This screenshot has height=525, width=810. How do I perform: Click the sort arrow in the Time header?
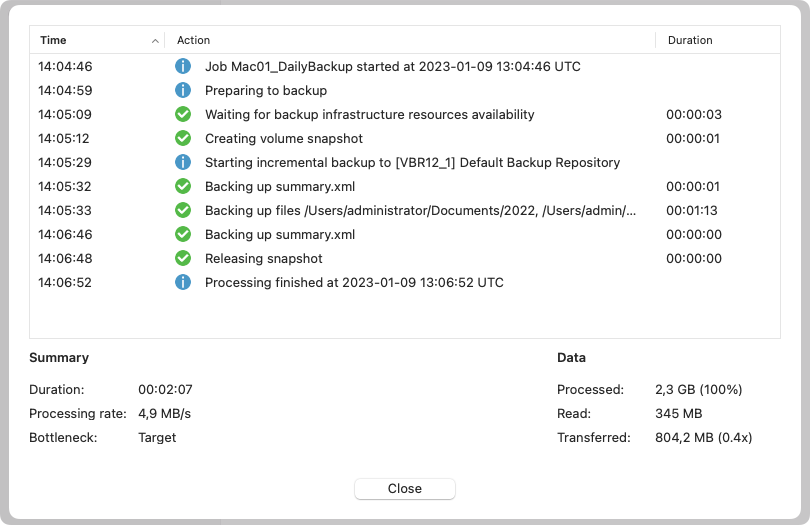coord(155,41)
